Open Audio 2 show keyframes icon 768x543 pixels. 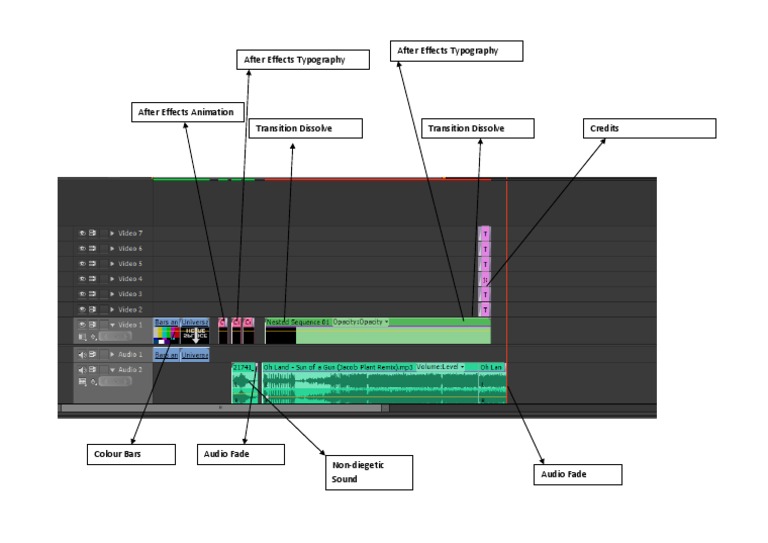93,381
